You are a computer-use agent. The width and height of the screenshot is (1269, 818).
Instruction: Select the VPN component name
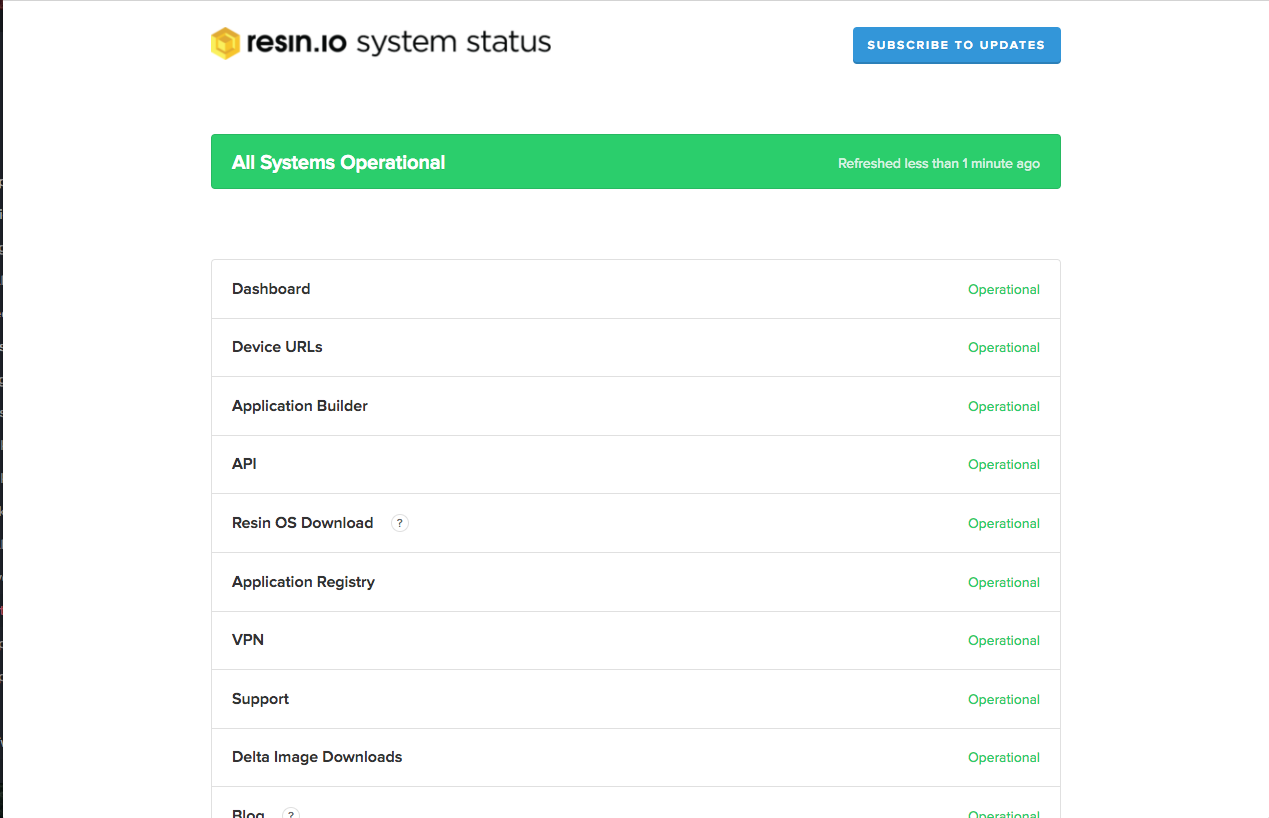(248, 640)
